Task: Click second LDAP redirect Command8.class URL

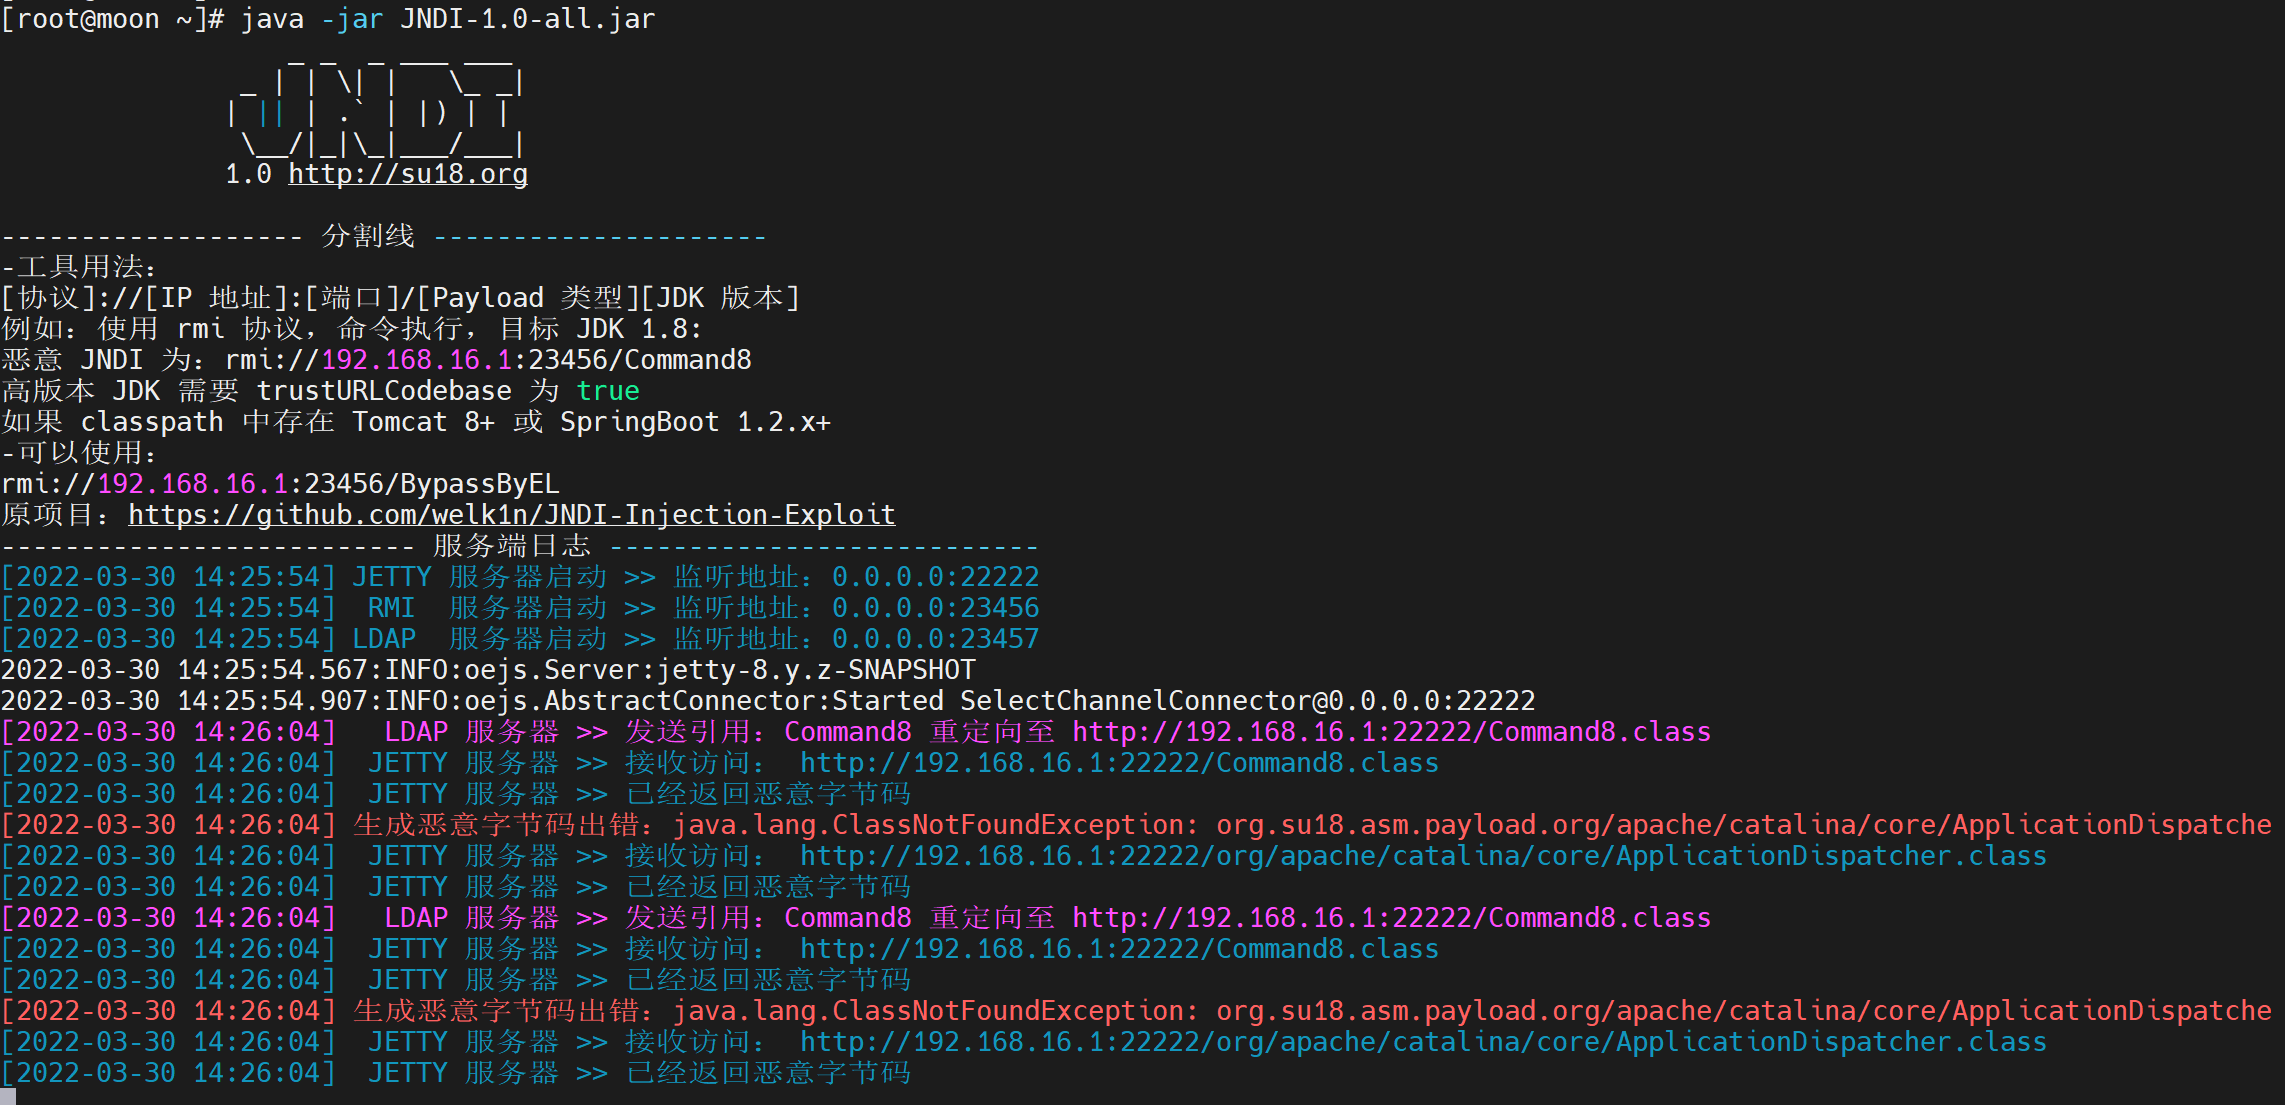Action: click(1391, 918)
